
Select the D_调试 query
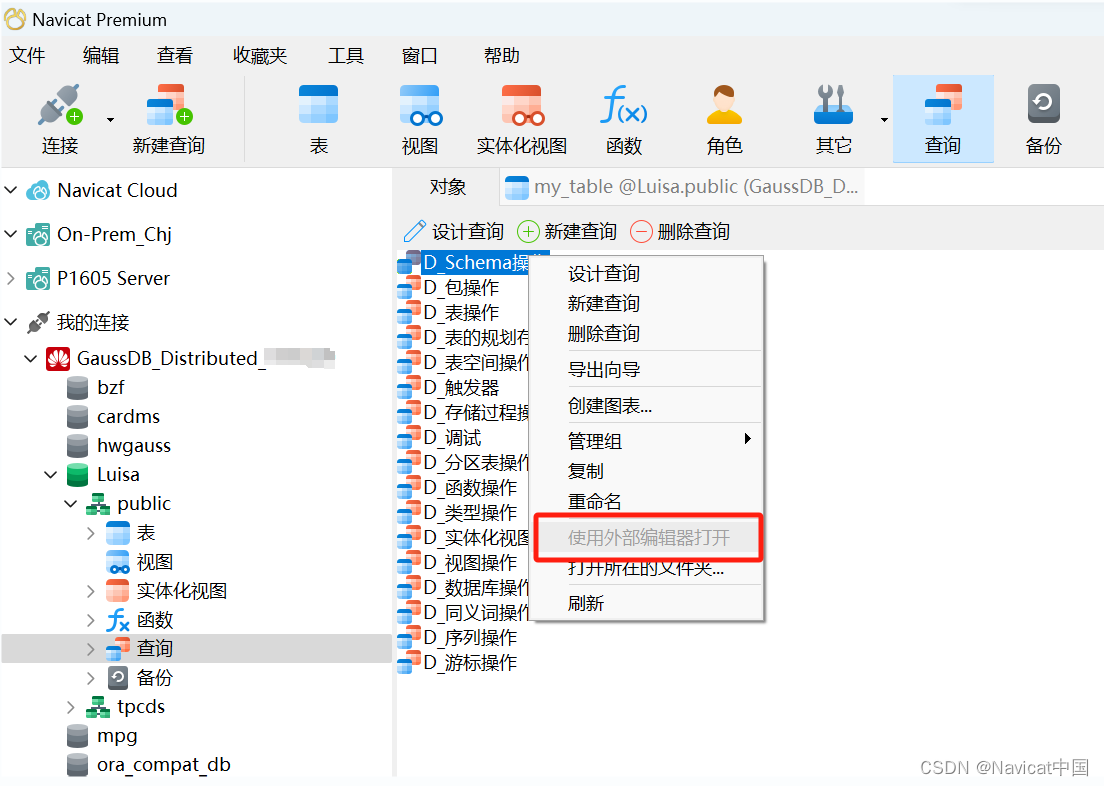click(452, 437)
